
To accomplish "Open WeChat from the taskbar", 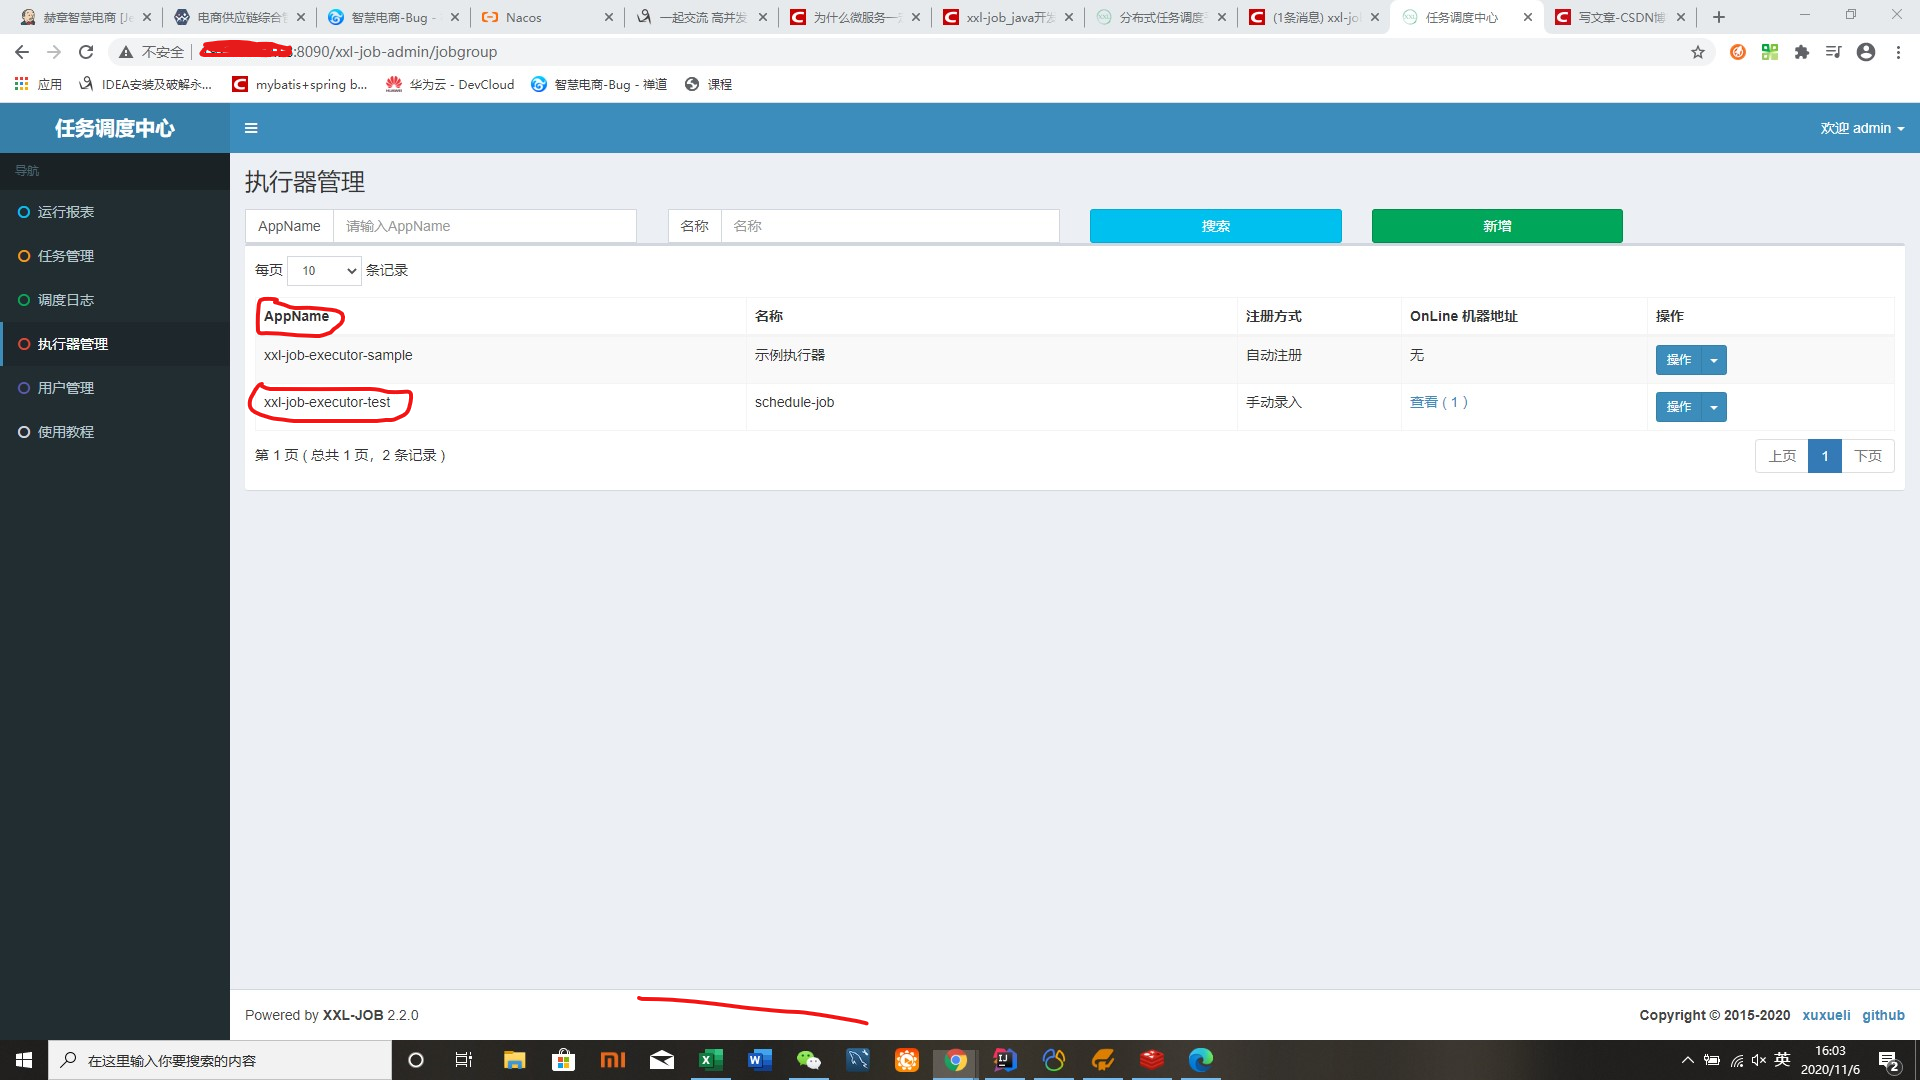I will [808, 1060].
